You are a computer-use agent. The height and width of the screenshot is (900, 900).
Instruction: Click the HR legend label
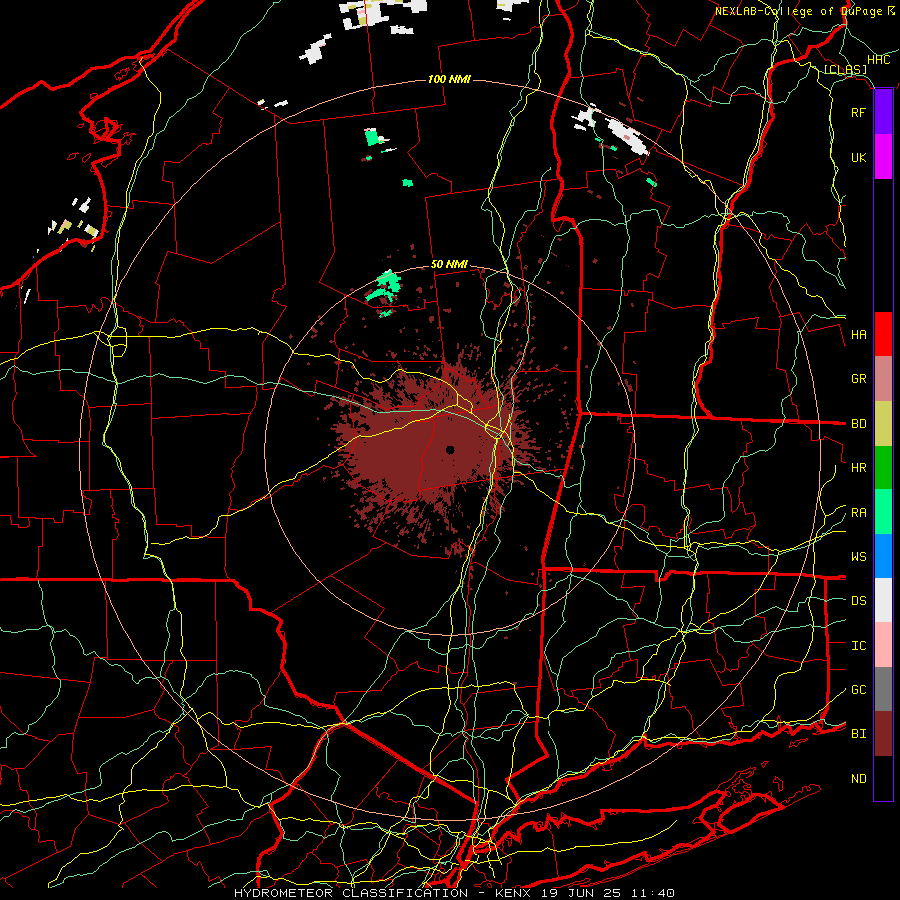(x=859, y=468)
